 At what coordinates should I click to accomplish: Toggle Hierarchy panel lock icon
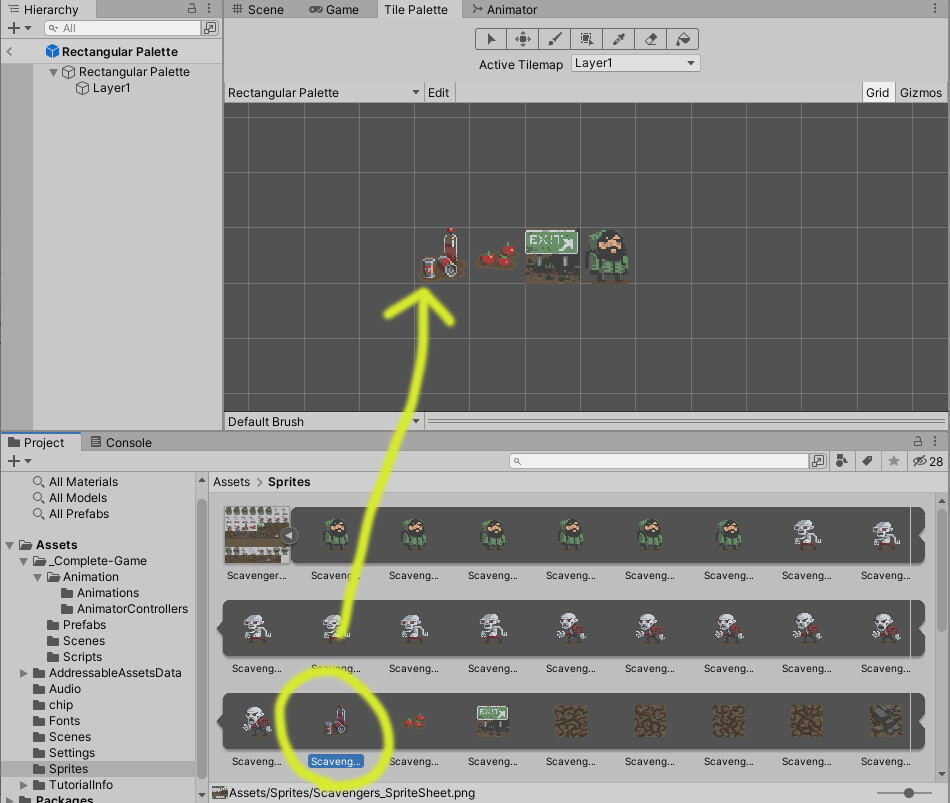pos(191,8)
